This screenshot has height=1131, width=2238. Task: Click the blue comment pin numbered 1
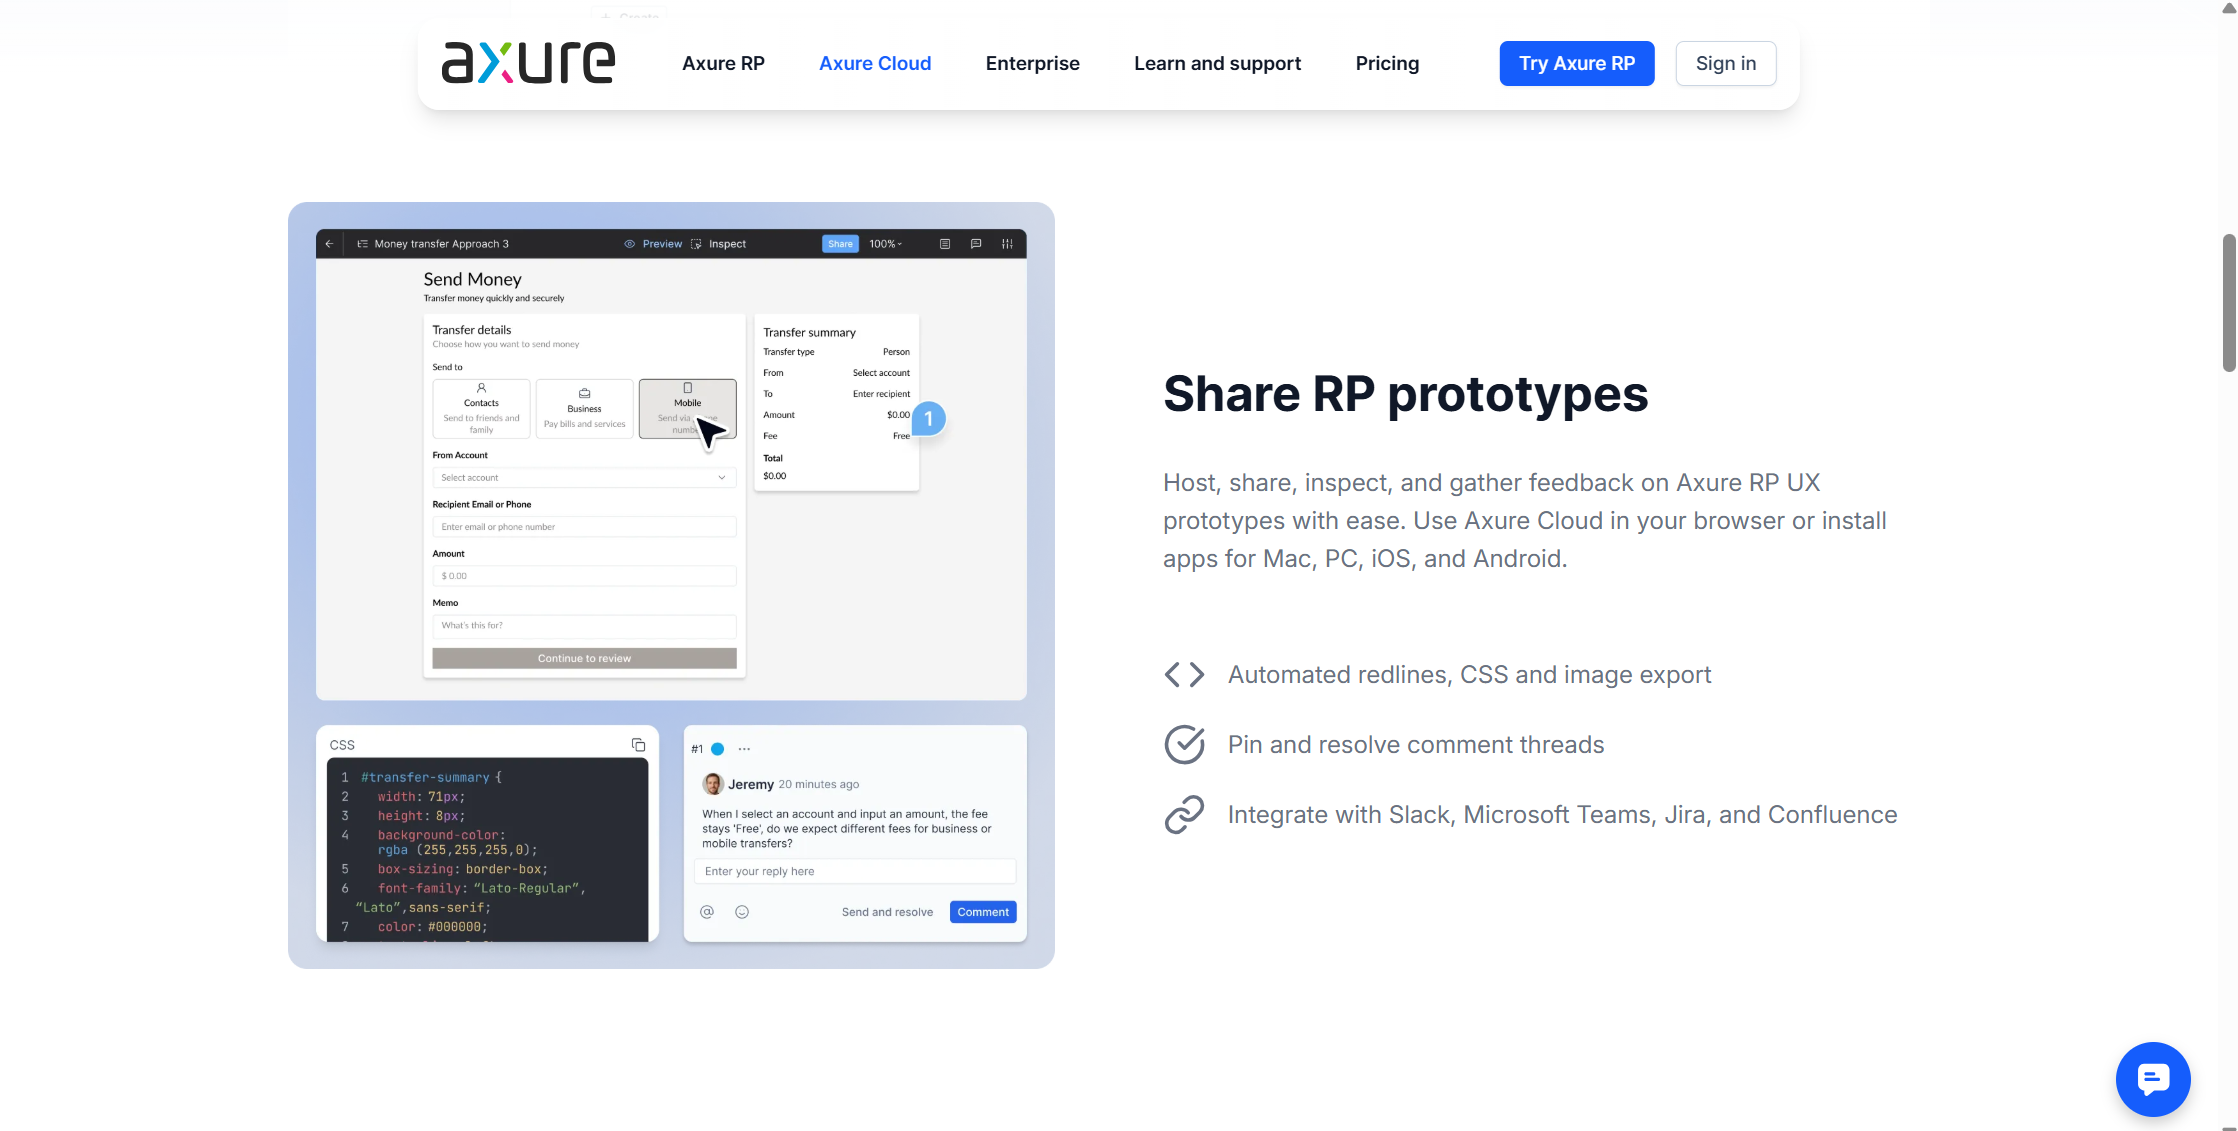click(928, 419)
